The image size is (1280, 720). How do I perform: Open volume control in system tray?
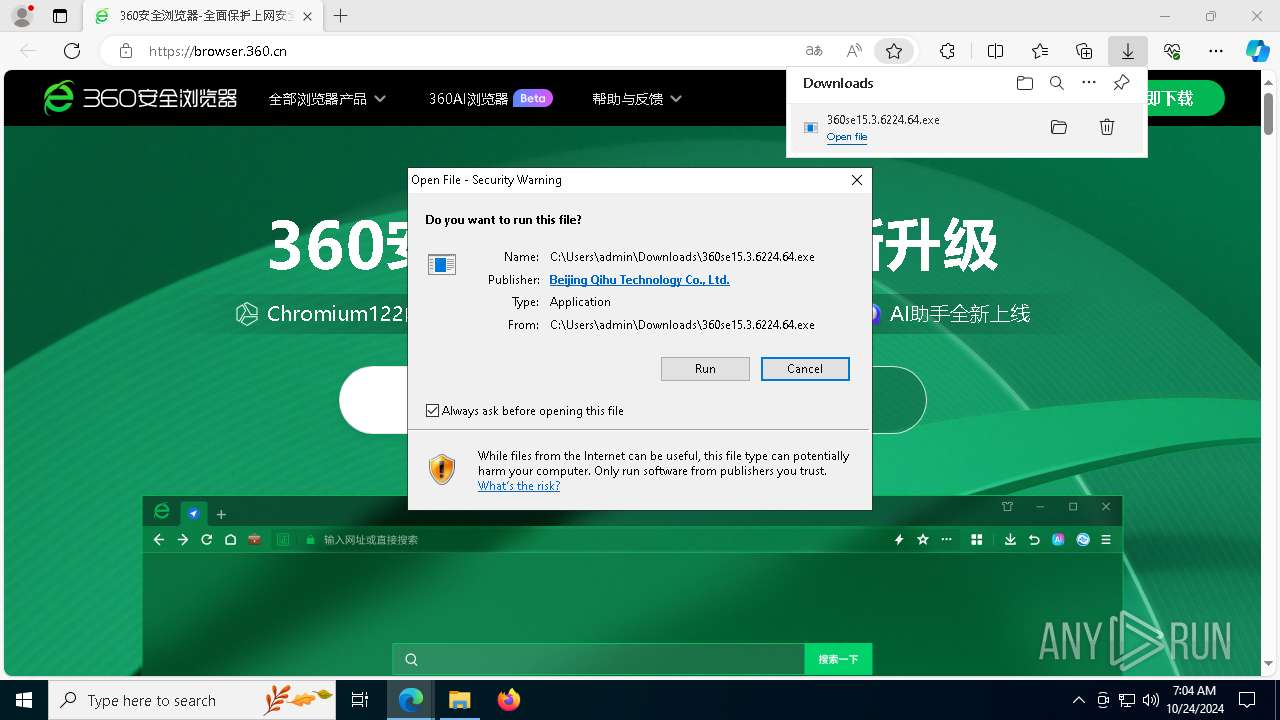(x=1150, y=700)
